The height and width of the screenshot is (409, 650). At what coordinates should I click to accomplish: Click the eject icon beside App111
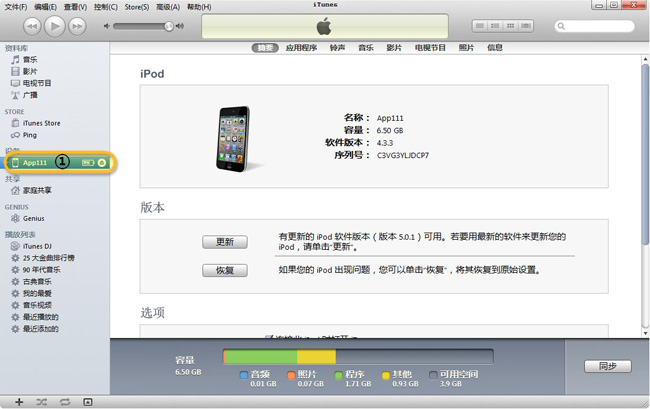[x=102, y=163]
